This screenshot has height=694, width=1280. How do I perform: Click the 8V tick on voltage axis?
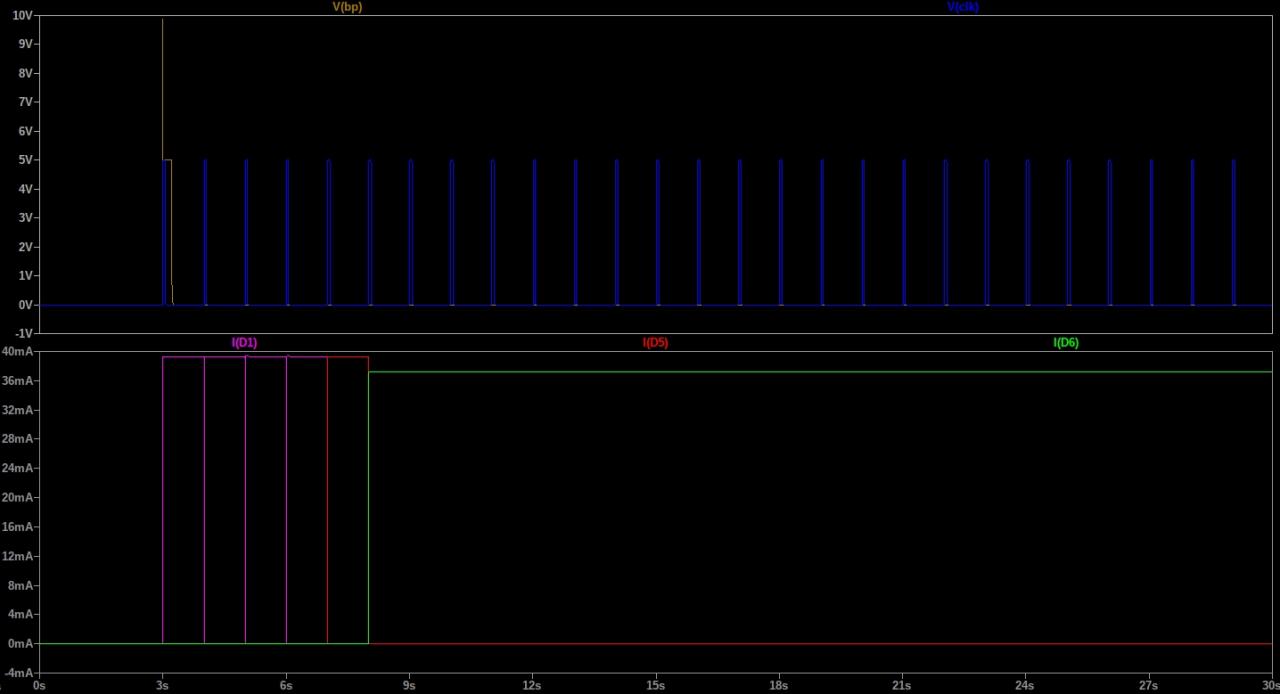pos(27,74)
